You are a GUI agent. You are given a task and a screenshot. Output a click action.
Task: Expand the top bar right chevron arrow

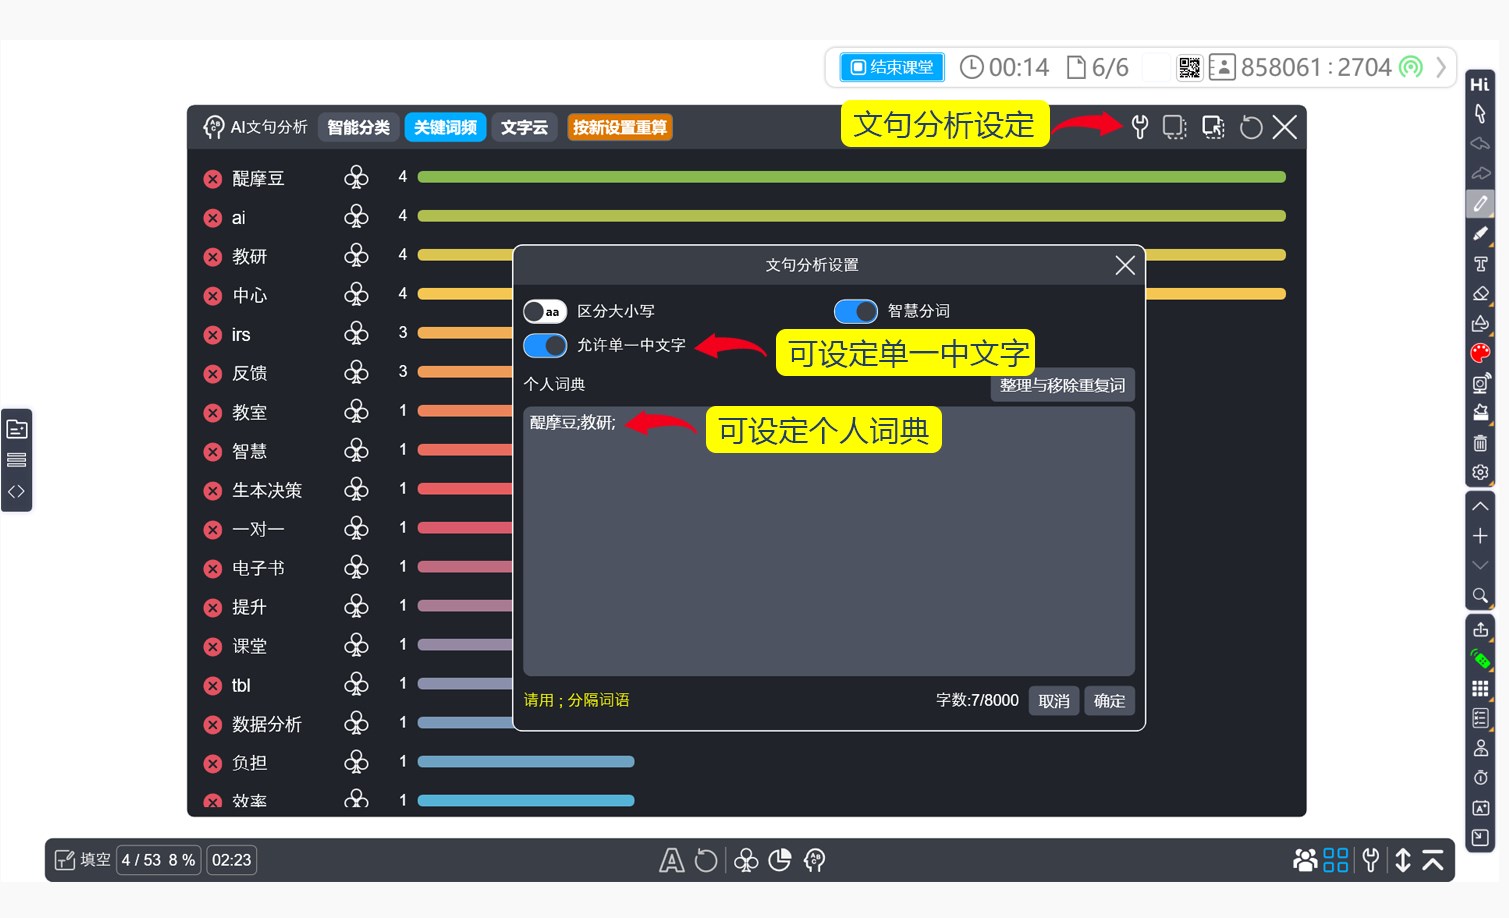point(1441,67)
